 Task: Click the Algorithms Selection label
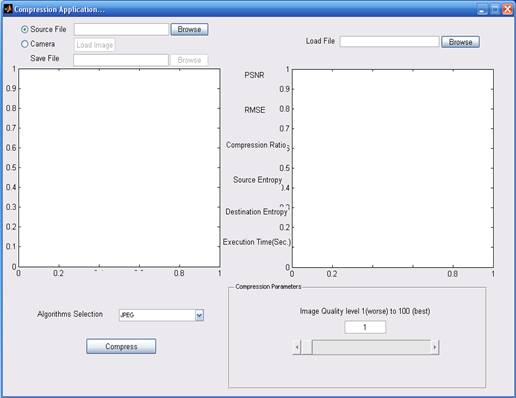70,314
